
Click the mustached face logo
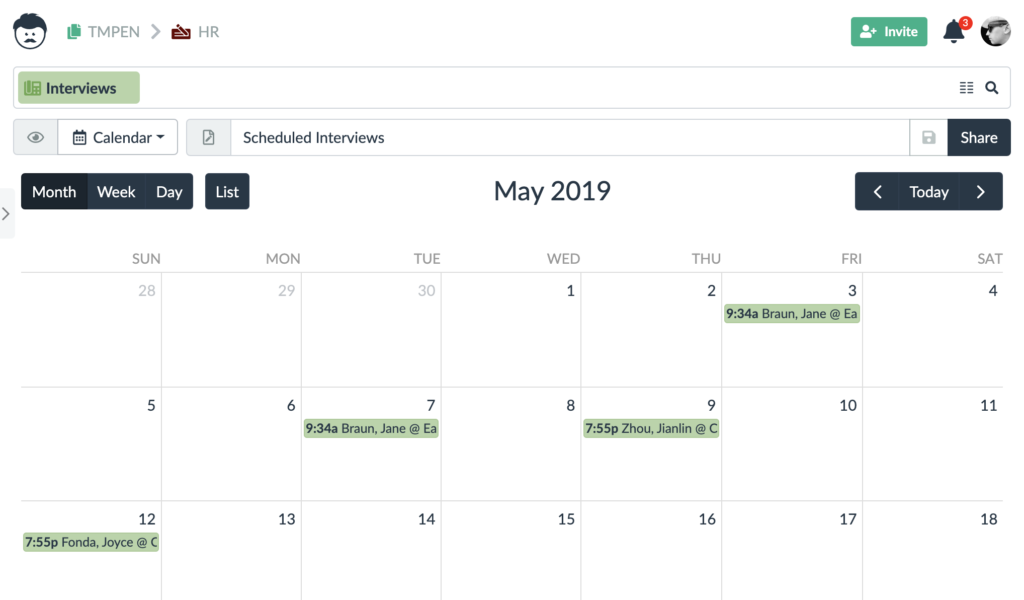click(x=30, y=31)
